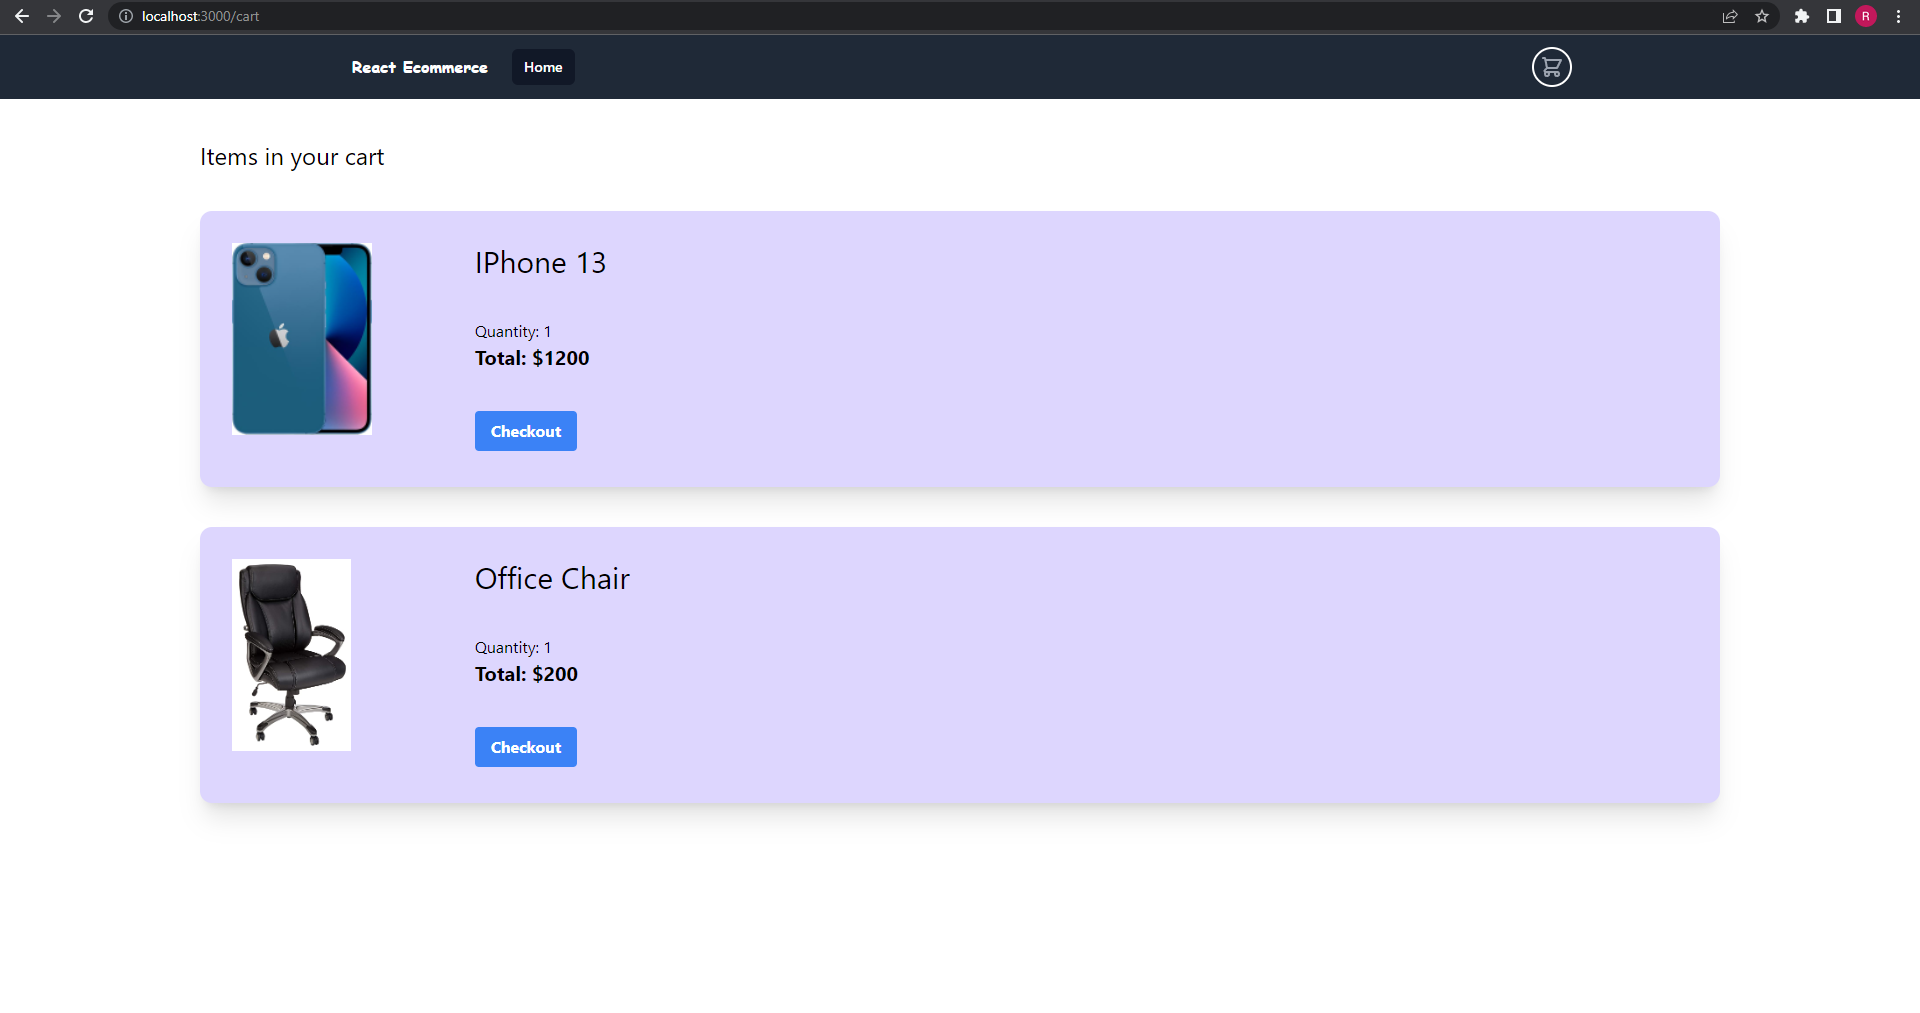Checkout the IPhone 13 item
The height and width of the screenshot is (1013, 1920).
coord(526,431)
